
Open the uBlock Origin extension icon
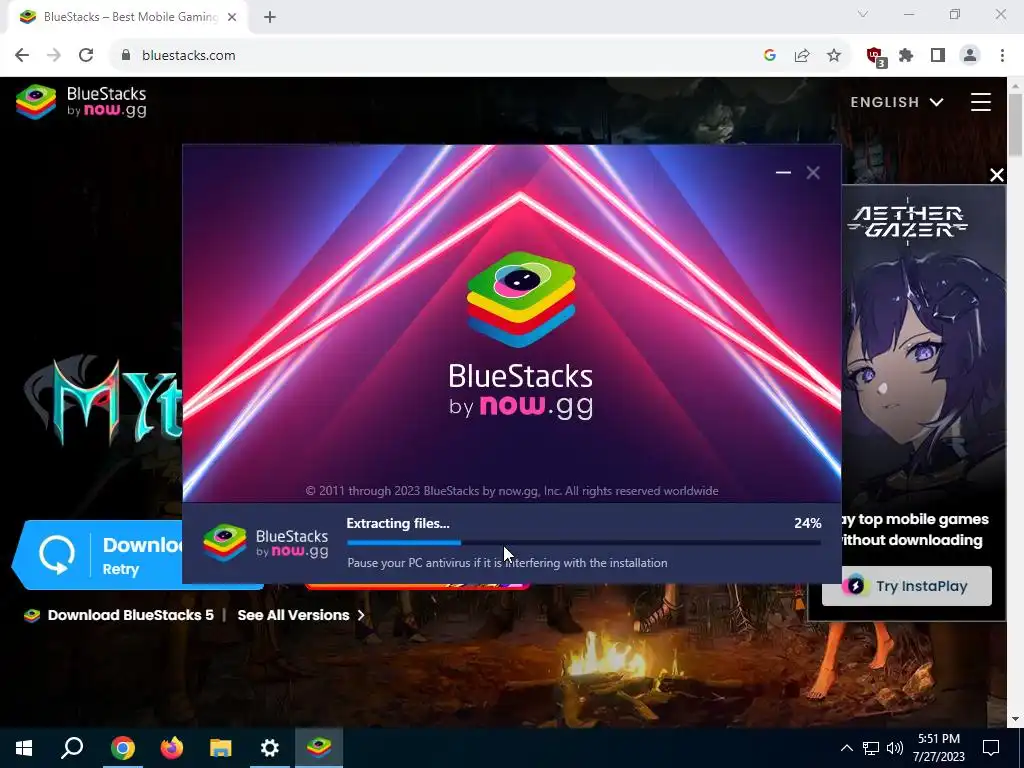tap(875, 56)
